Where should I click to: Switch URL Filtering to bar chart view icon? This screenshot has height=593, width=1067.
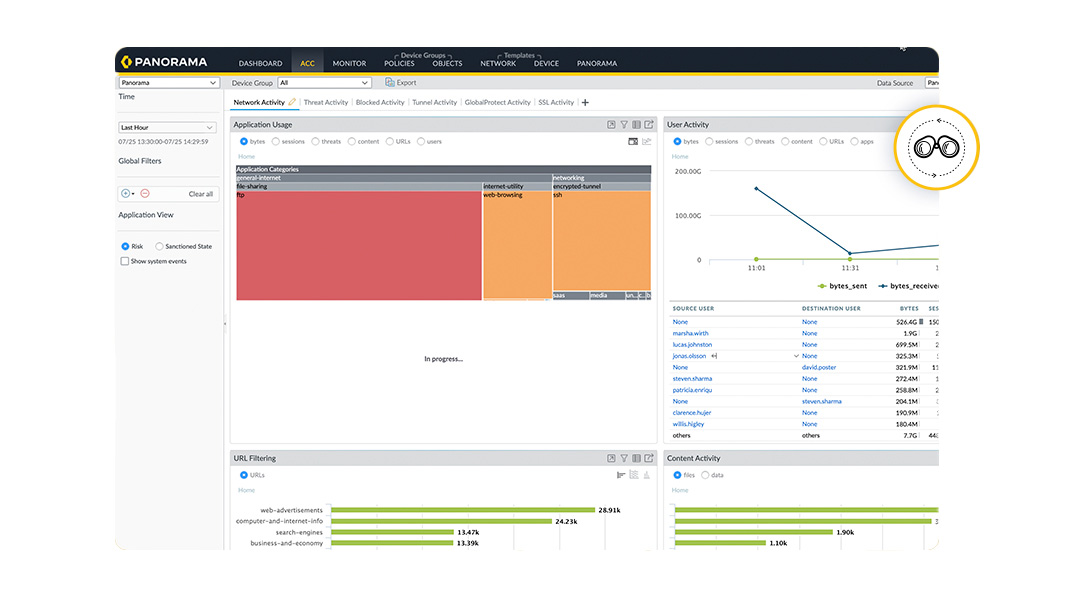point(621,474)
